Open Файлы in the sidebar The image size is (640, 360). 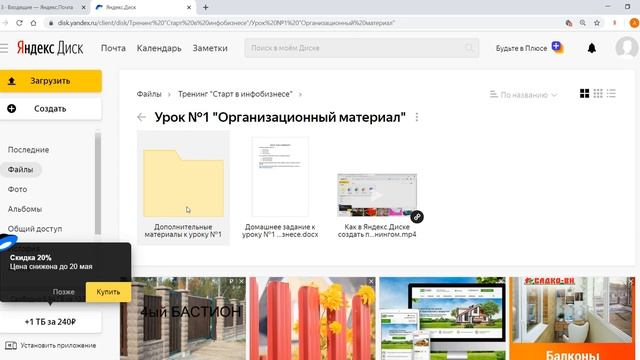point(20,169)
